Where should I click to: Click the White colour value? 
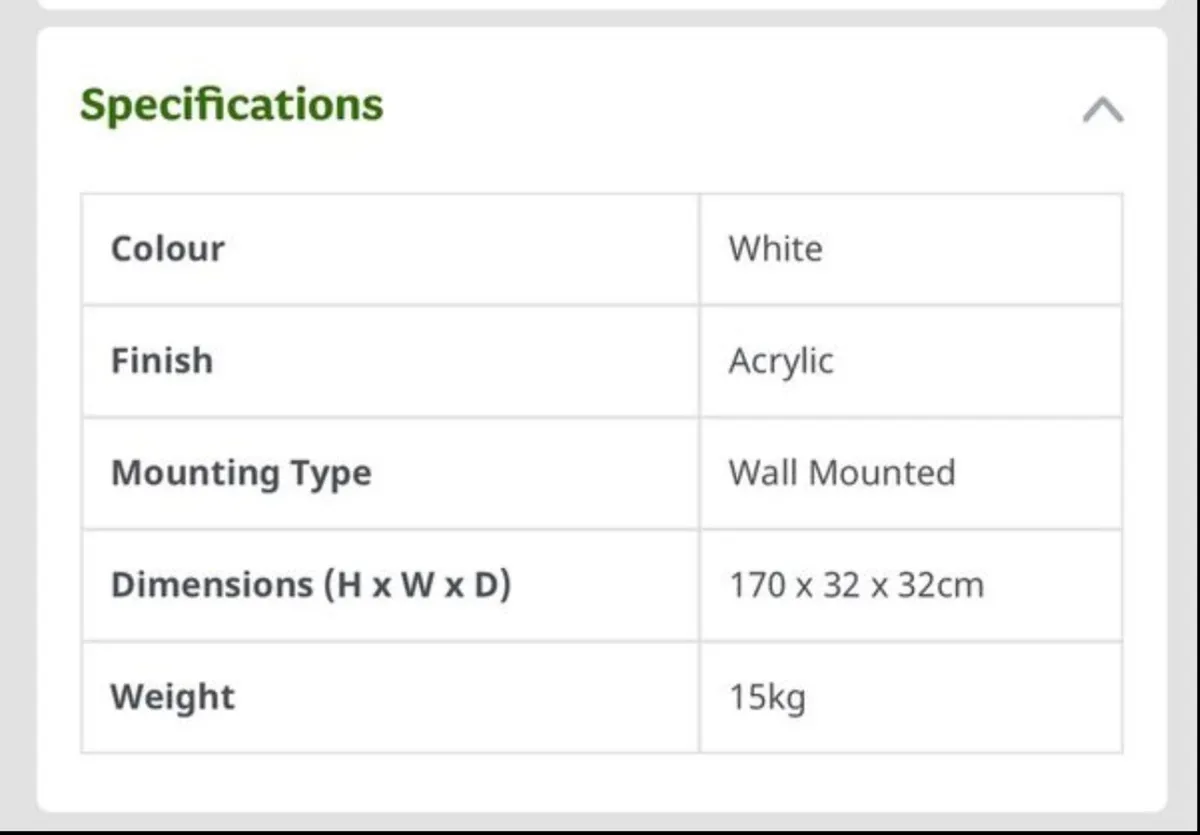click(x=775, y=248)
